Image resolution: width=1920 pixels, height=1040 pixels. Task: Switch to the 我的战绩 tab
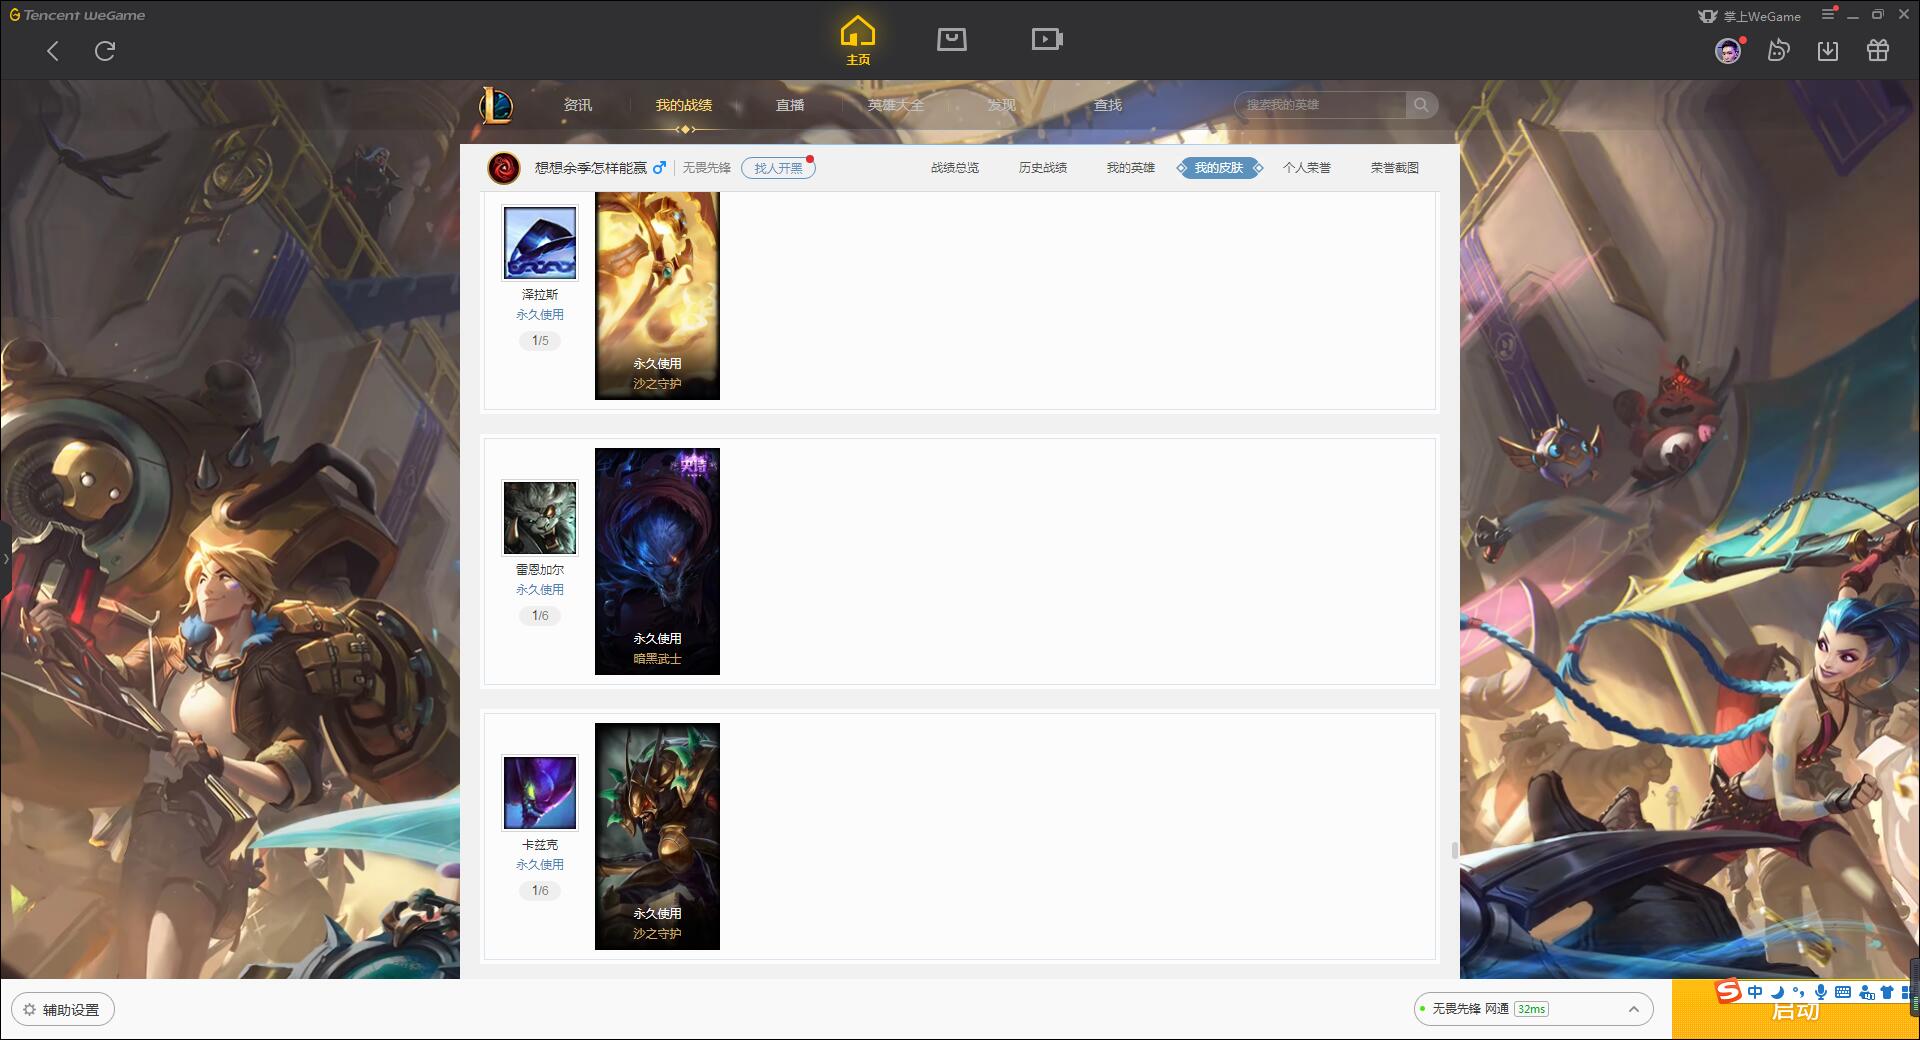click(x=684, y=105)
